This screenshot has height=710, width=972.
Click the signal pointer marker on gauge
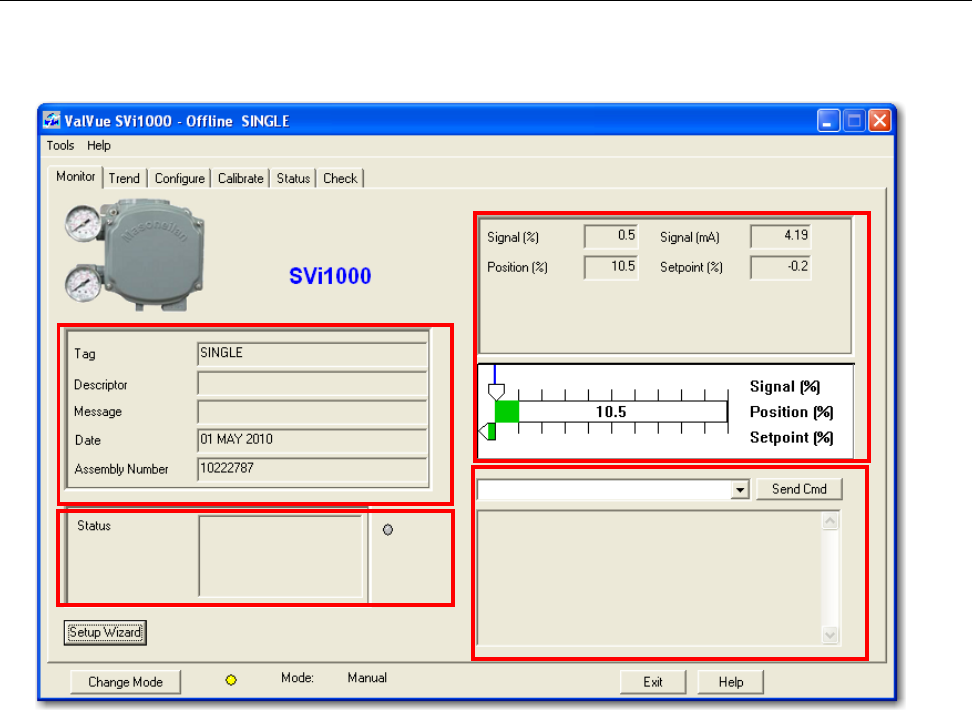pyautogui.click(x=496, y=391)
